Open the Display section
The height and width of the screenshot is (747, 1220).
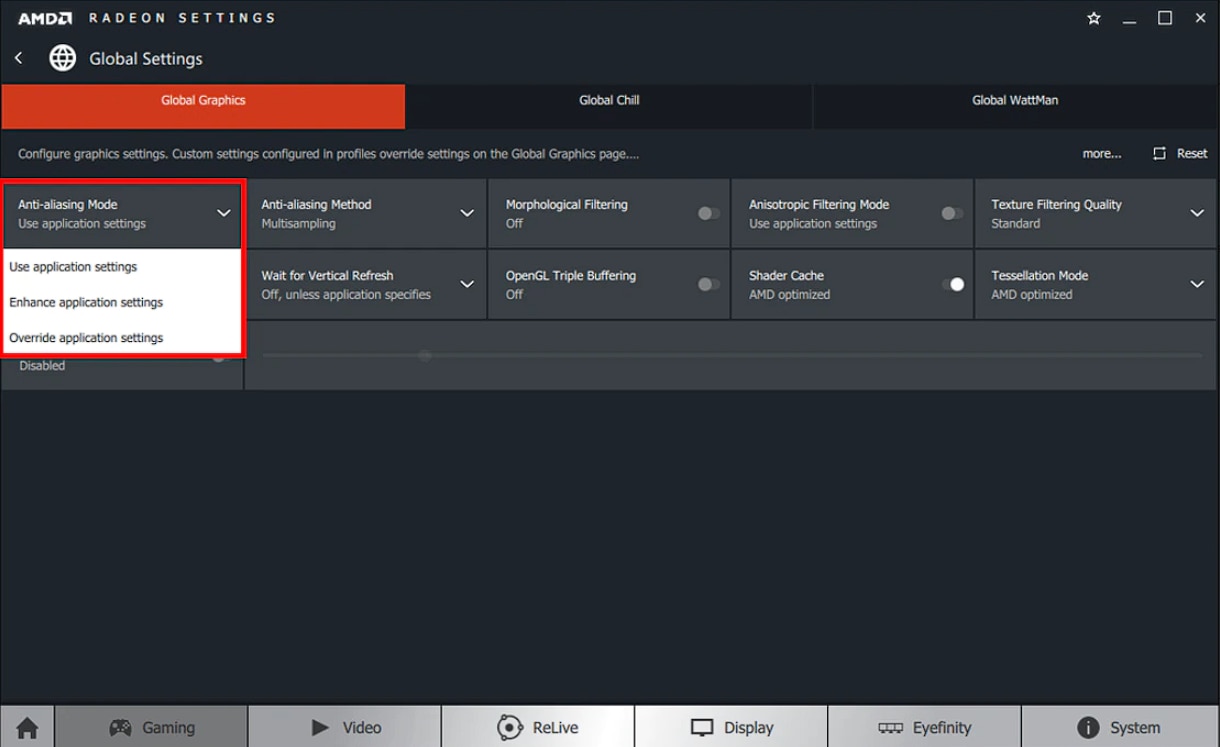pyautogui.click(x=731, y=727)
